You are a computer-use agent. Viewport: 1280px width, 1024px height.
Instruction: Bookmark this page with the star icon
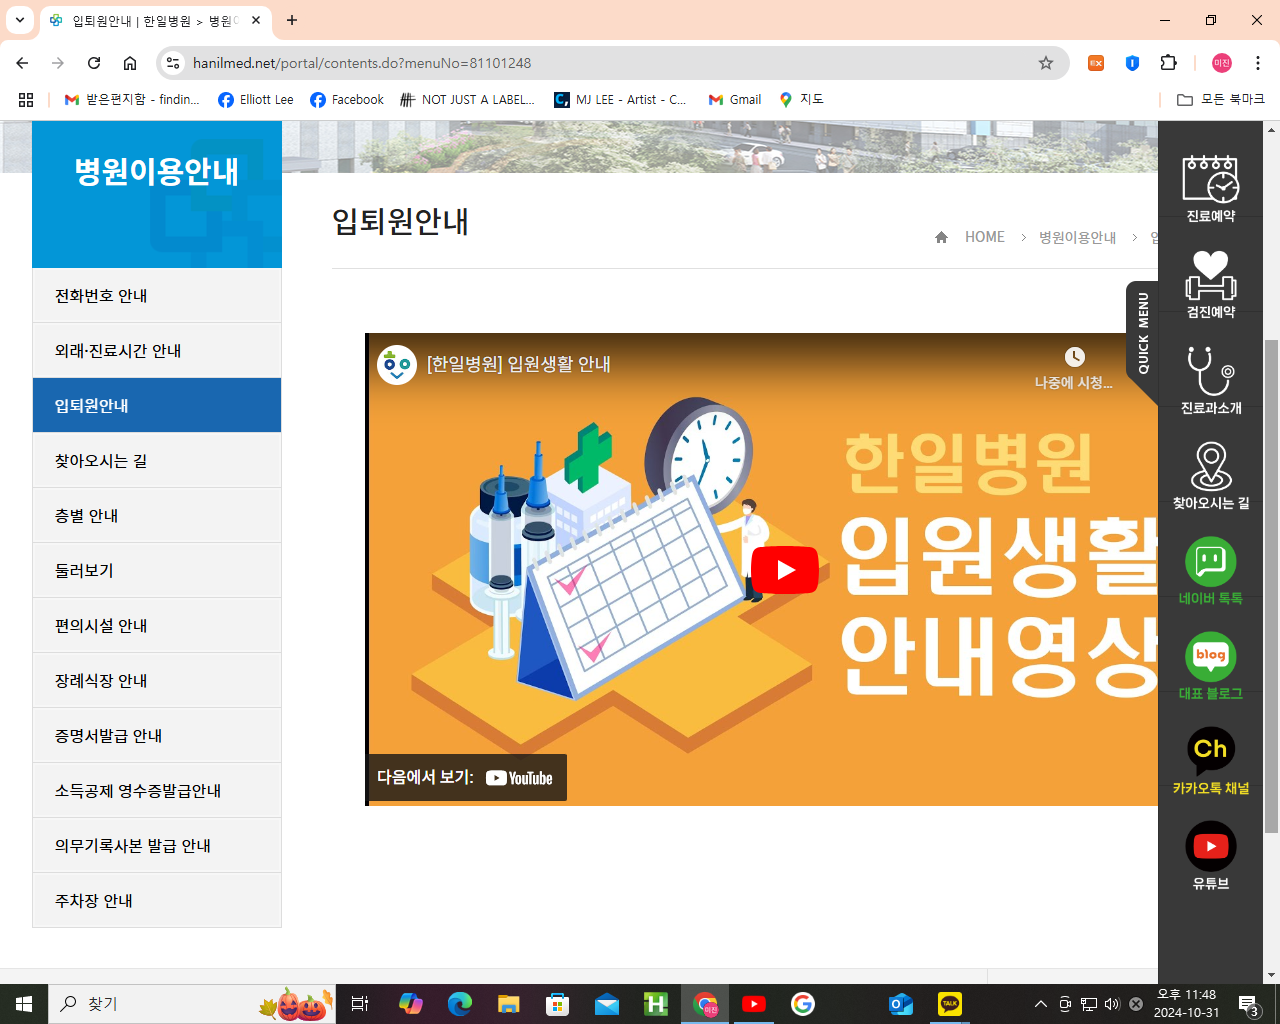tap(1045, 62)
